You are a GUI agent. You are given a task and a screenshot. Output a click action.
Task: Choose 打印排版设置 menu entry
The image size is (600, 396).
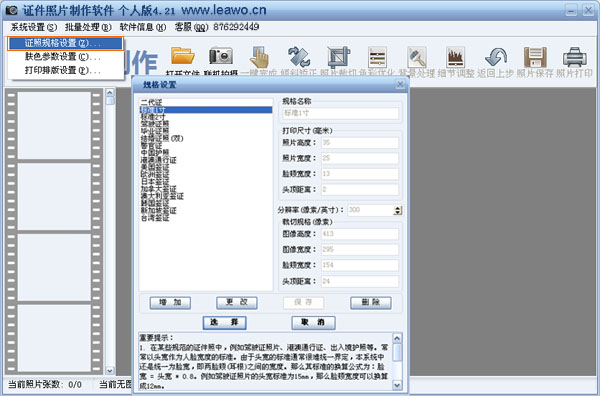coord(65,70)
